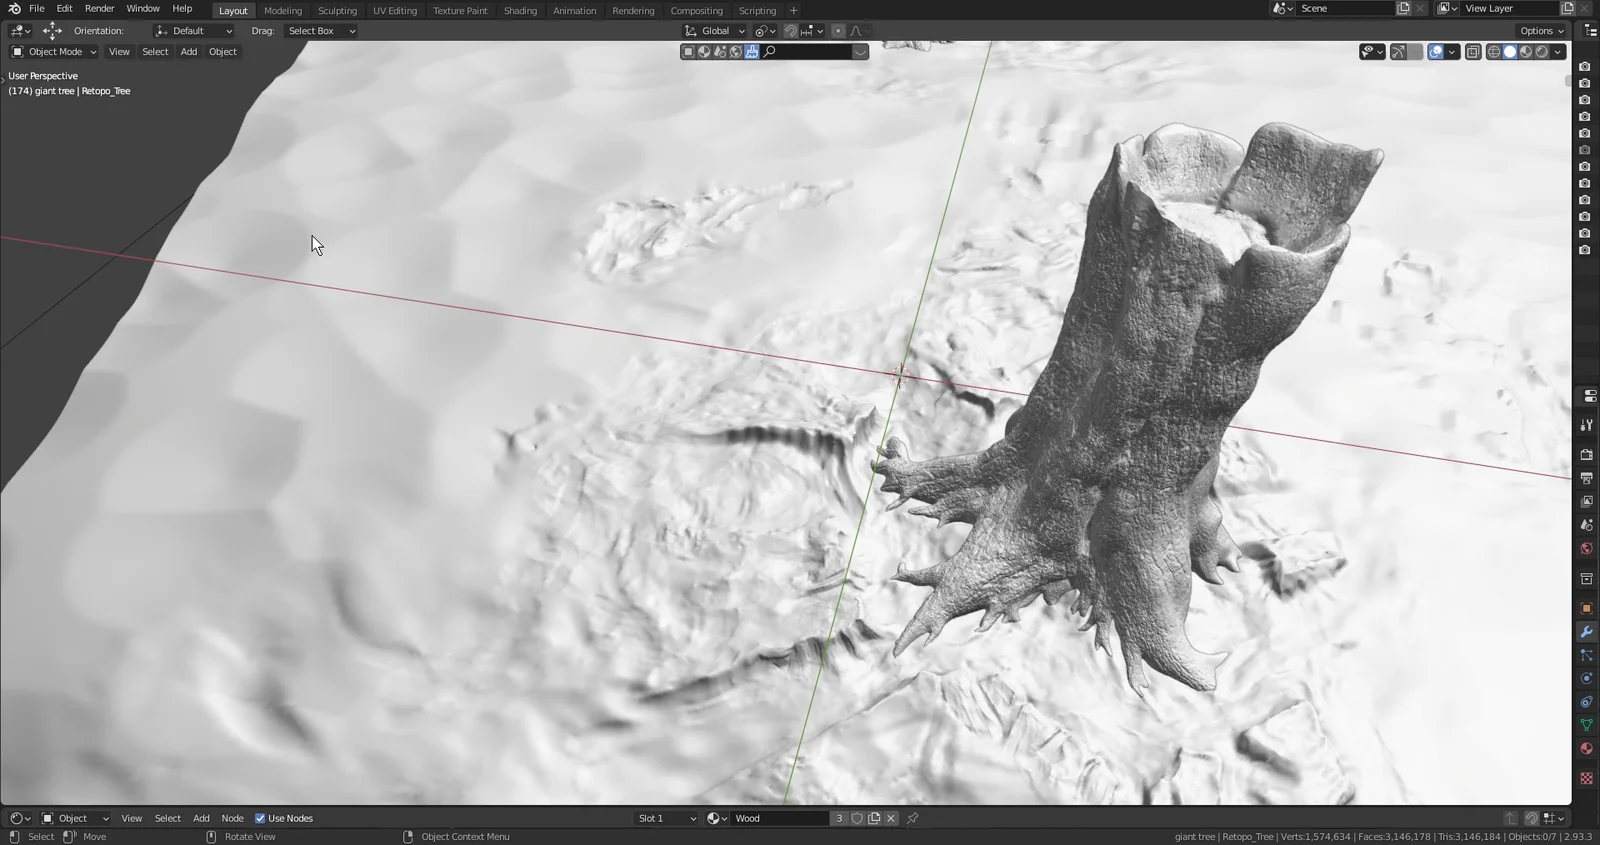
Task: Uncheck the Use Nodes checkbox
Action: coord(260,818)
